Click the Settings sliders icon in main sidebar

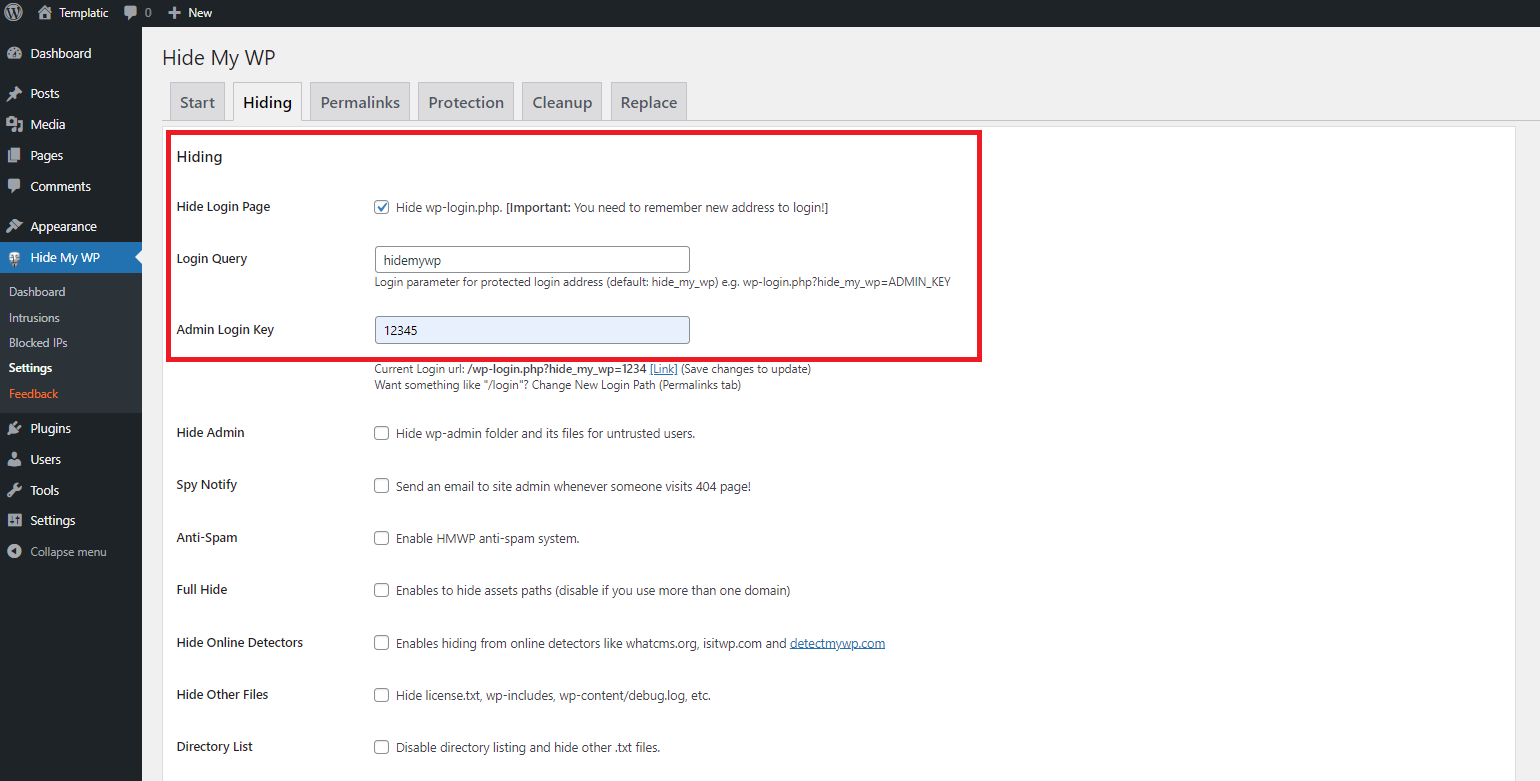click(x=14, y=520)
